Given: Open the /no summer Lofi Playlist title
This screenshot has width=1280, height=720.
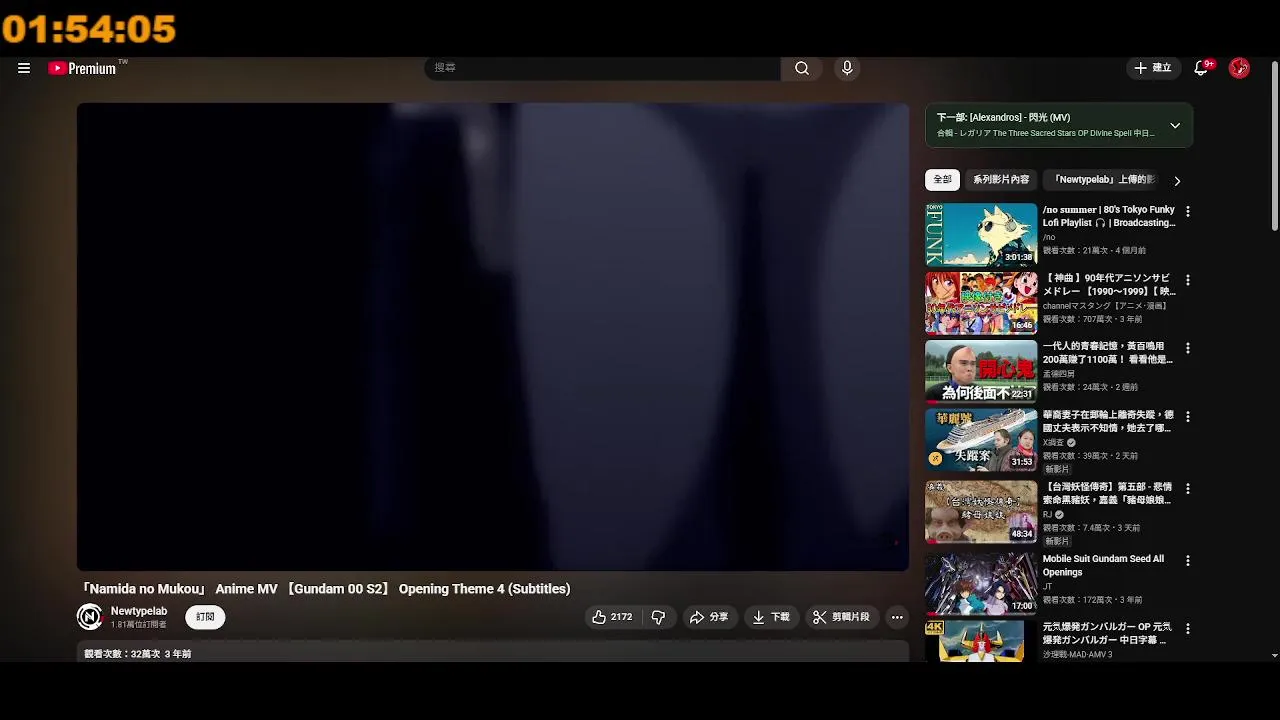Looking at the screenshot, I should pyautogui.click(x=1109, y=216).
